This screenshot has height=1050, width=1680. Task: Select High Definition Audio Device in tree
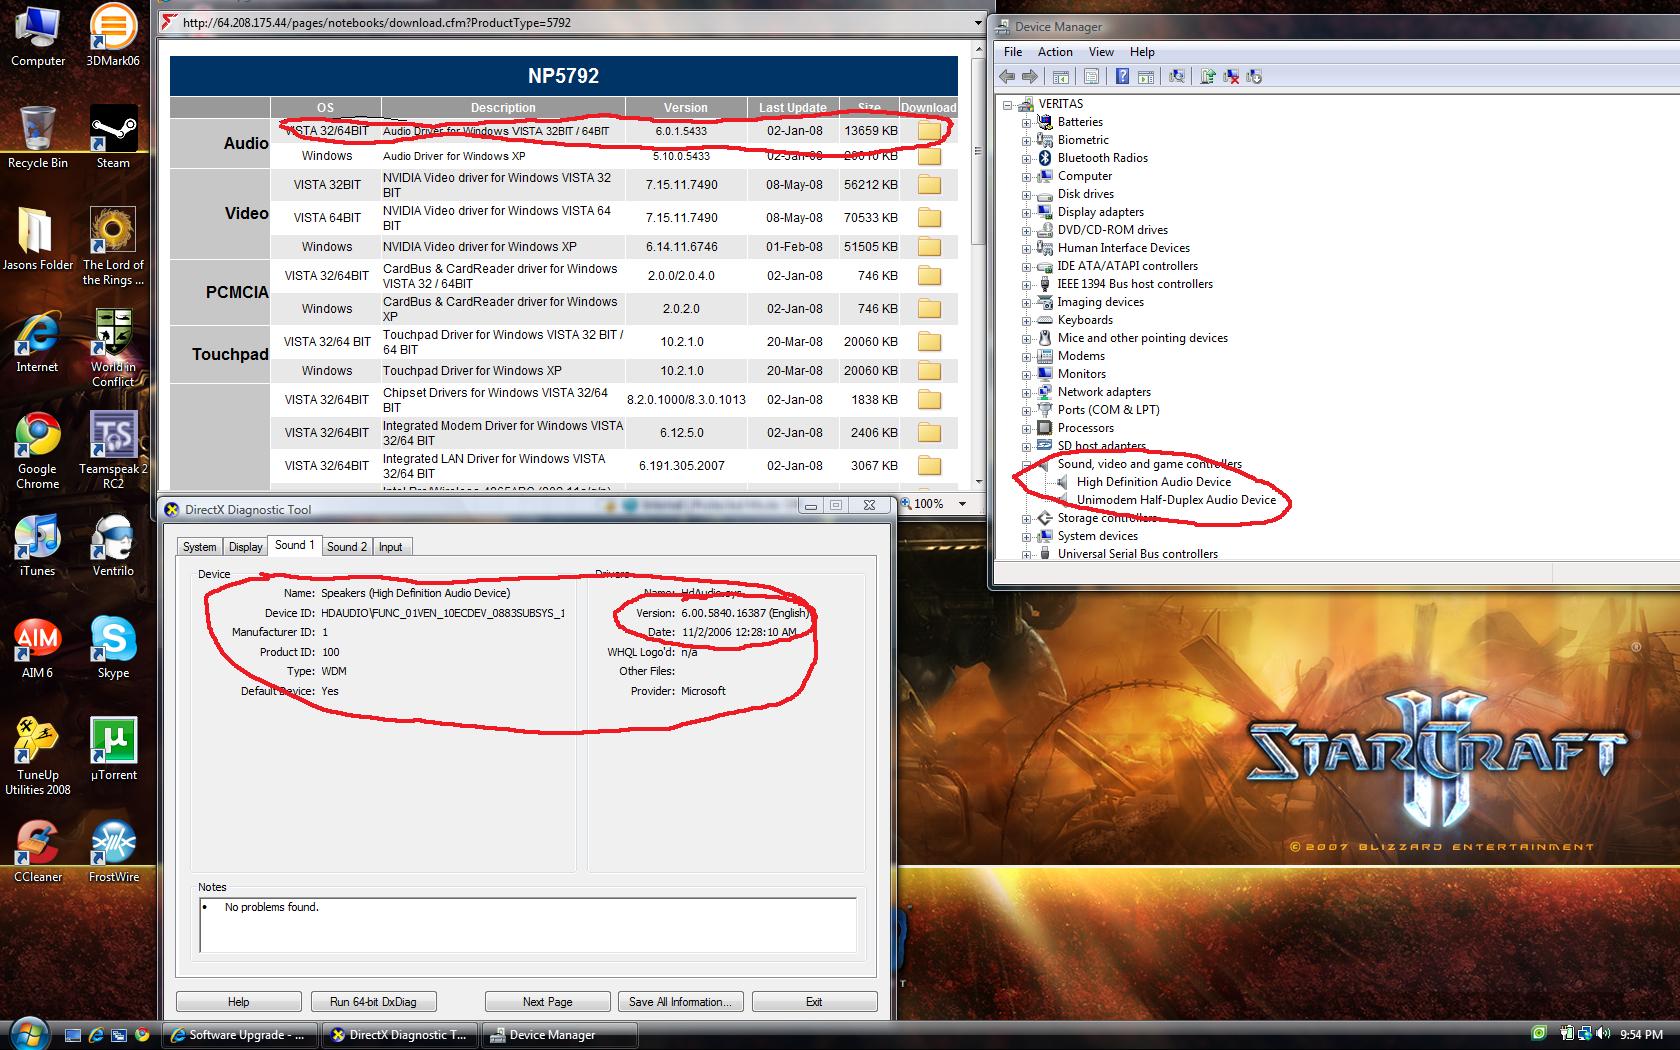[x=1153, y=482]
